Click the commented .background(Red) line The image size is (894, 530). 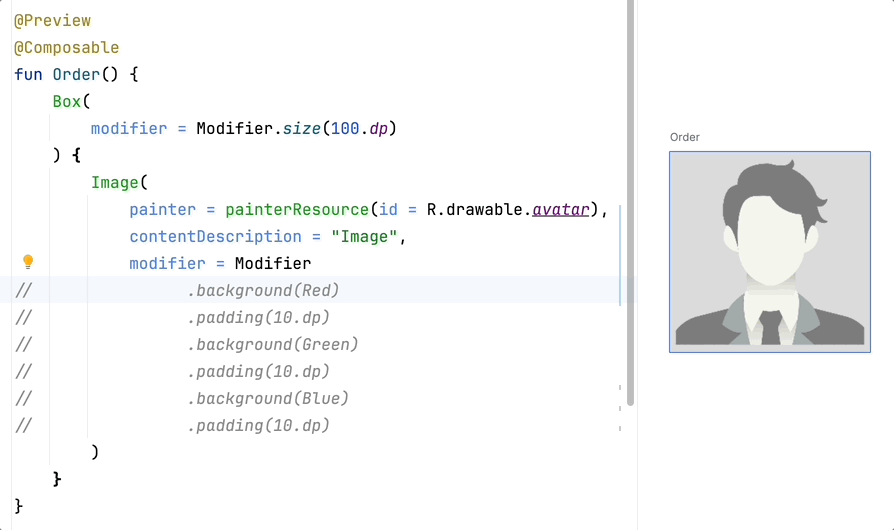(x=263, y=290)
